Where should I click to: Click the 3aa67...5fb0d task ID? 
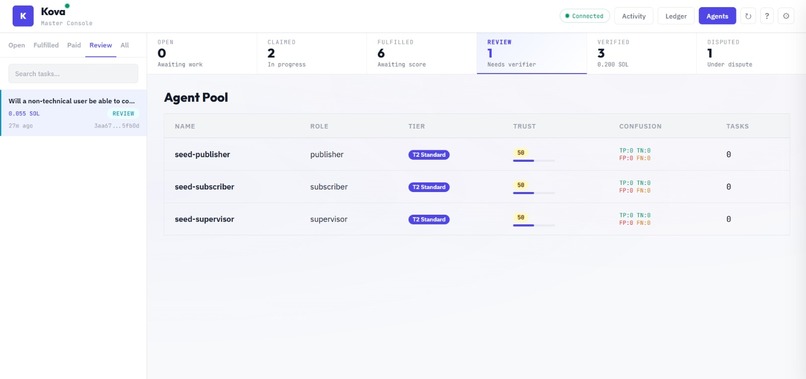pyautogui.click(x=117, y=125)
